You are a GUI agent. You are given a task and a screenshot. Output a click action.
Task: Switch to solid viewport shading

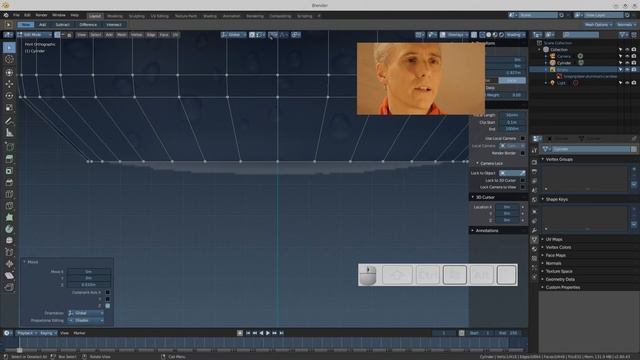(x=489, y=35)
